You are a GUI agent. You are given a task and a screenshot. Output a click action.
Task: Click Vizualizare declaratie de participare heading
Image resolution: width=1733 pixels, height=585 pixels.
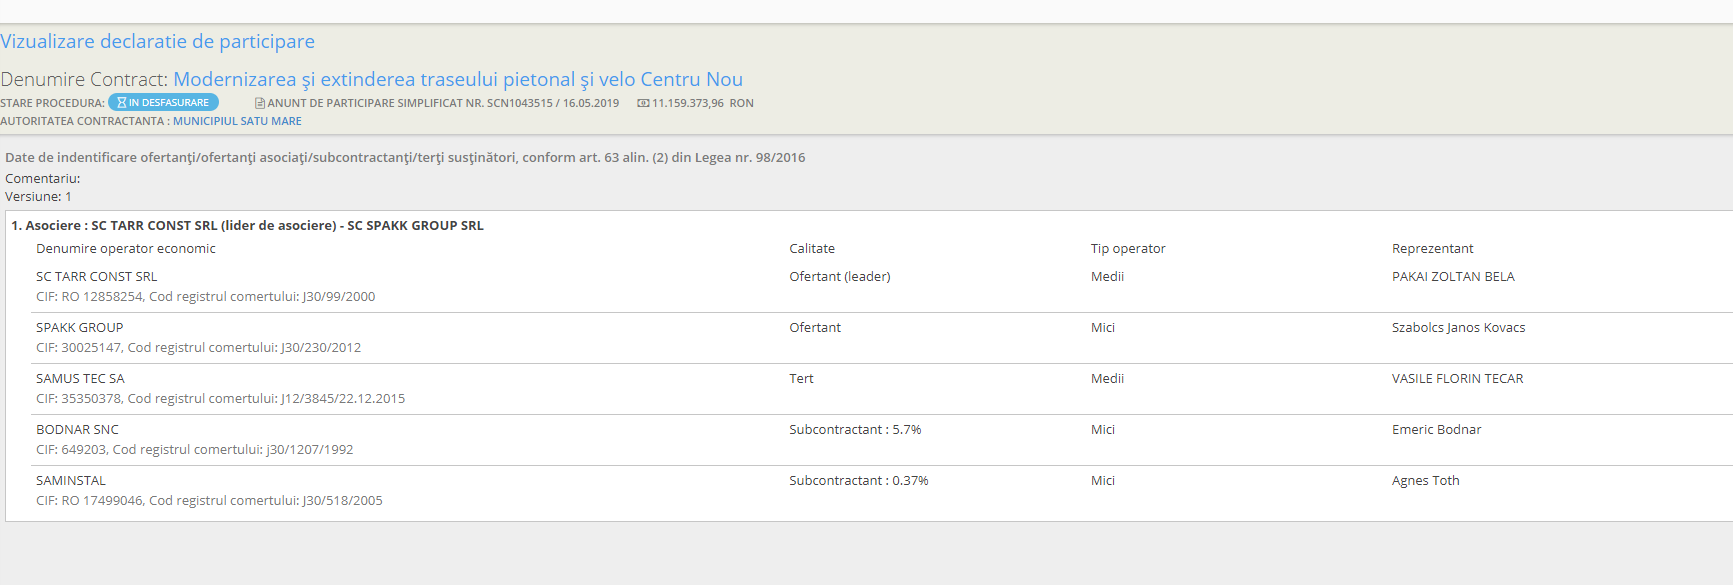157,41
